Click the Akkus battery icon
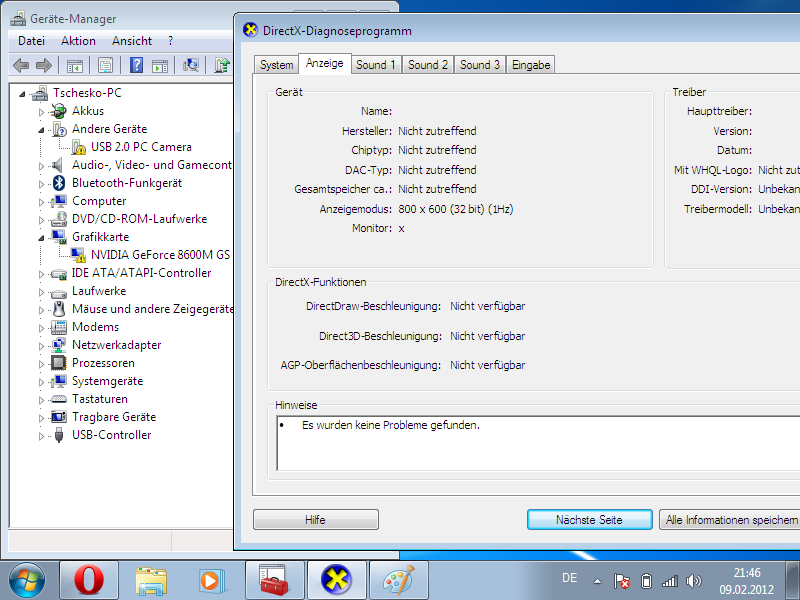800x600 pixels. tap(59, 111)
